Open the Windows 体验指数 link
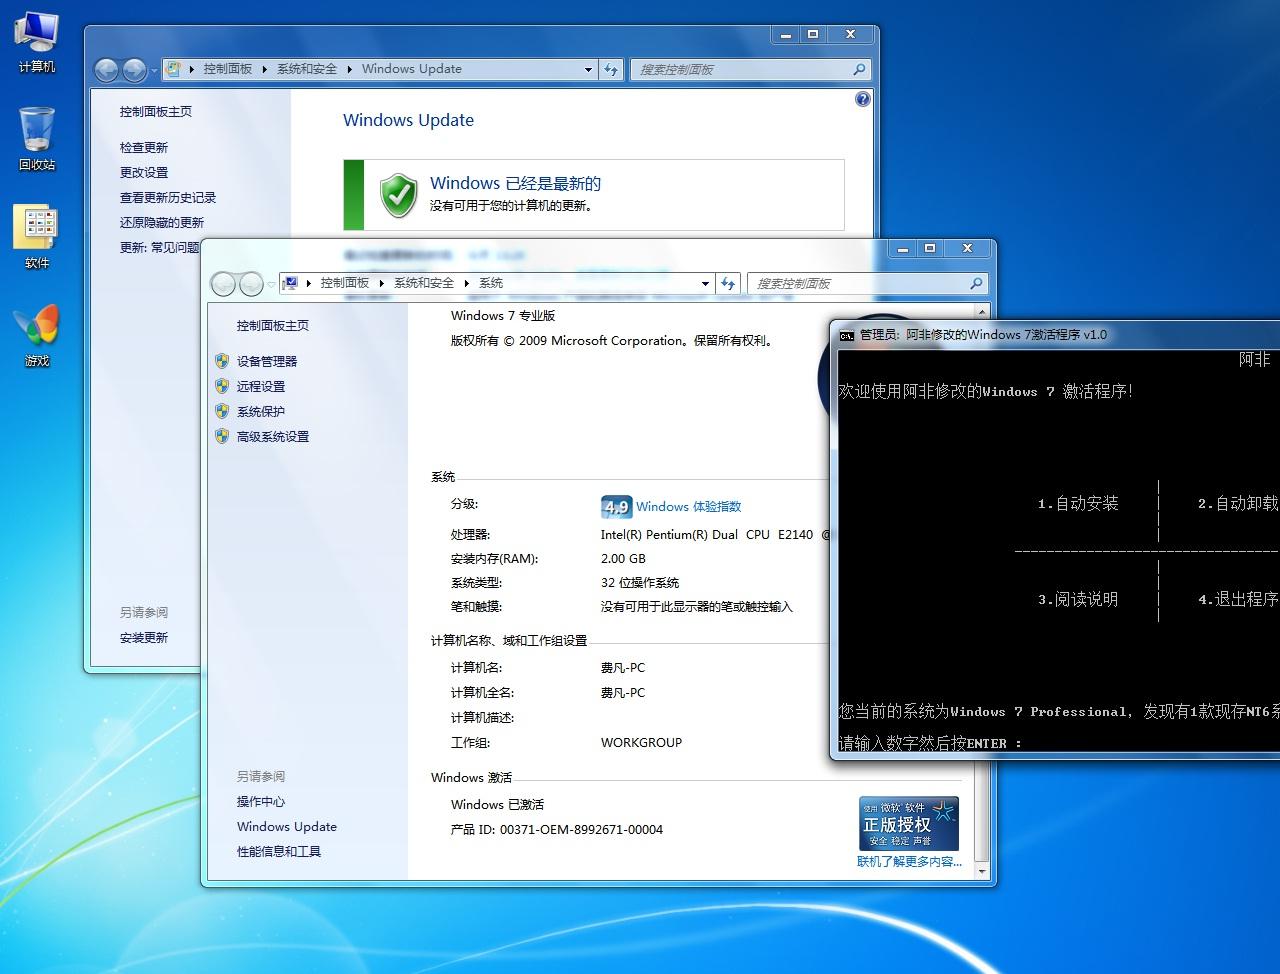The image size is (1280, 974). (x=688, y=507)
